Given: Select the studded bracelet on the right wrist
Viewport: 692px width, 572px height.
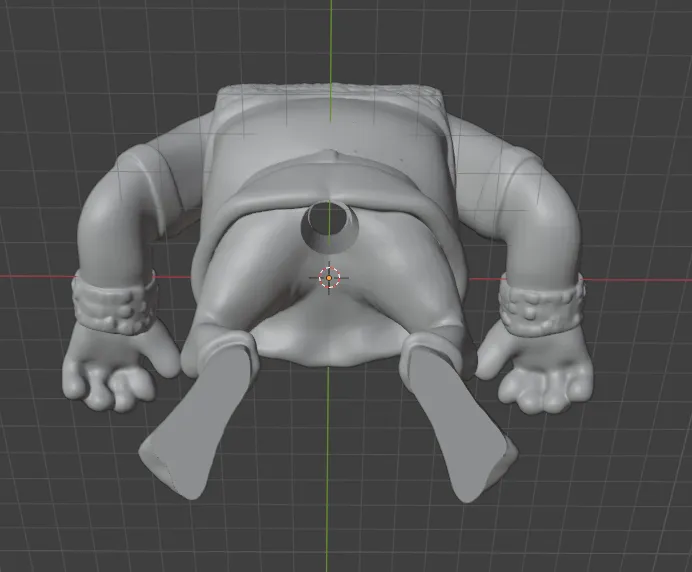Looking at the screenshot, I should click(x=543, y=302).
